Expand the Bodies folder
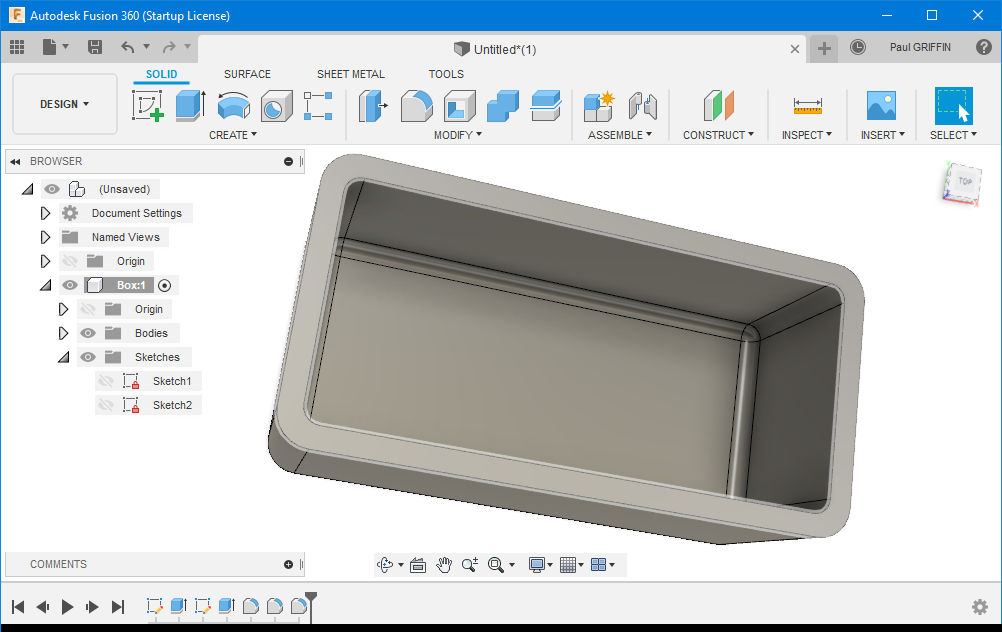 (x=63, y=333)
